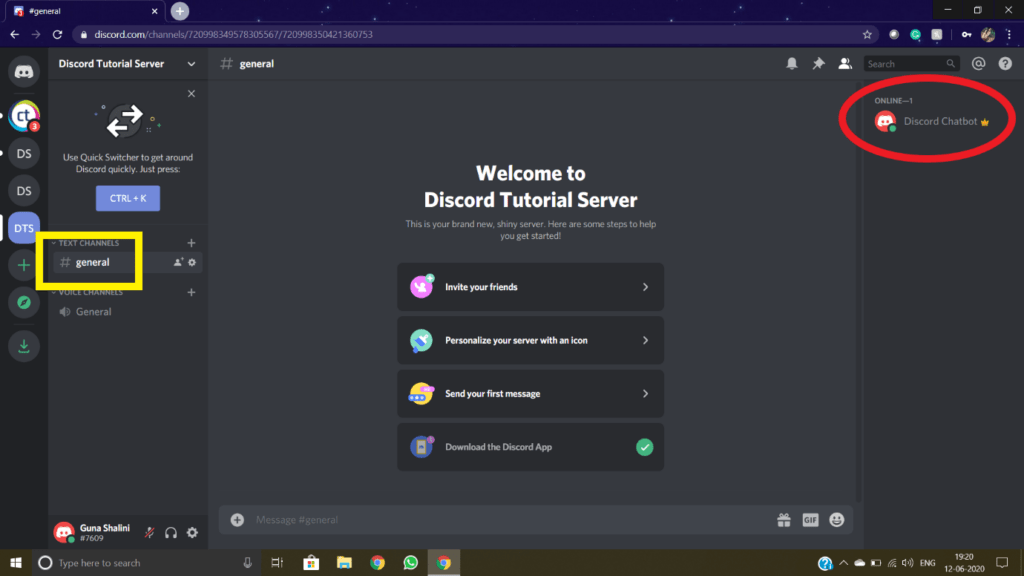Toggle microphone mute in the user panel
Image resolution: width=1024 pixels, height=576 pixels.
pos(150,533)
